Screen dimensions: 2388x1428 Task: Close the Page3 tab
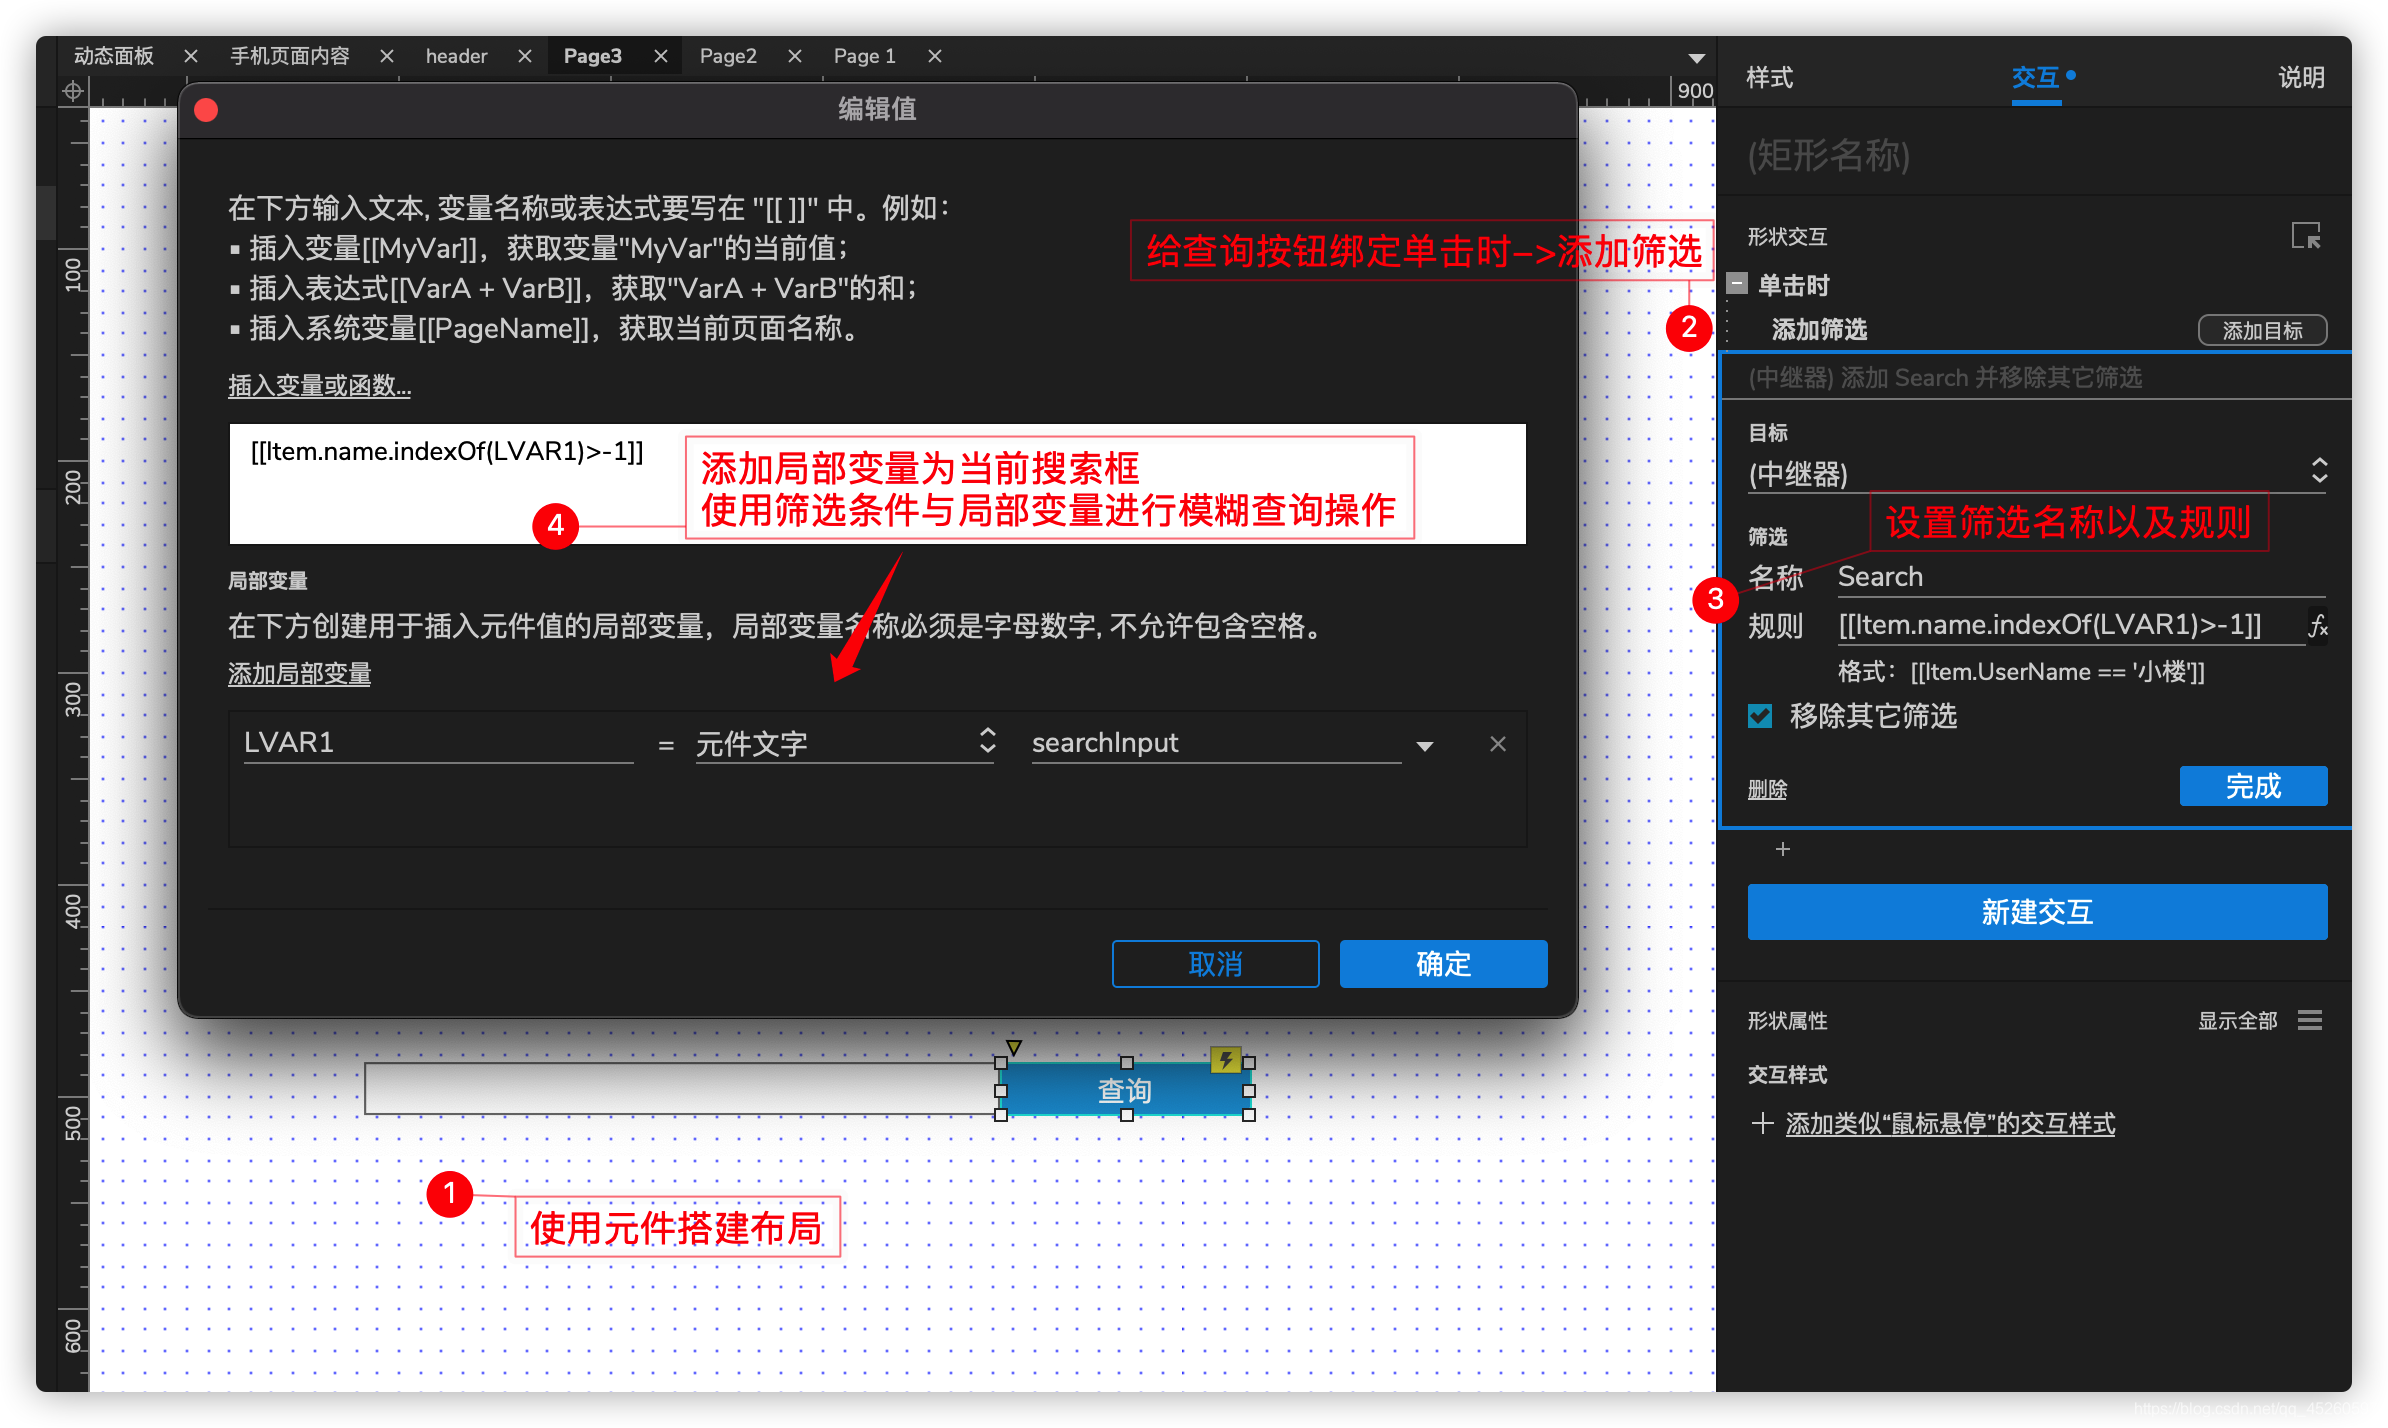660,56
